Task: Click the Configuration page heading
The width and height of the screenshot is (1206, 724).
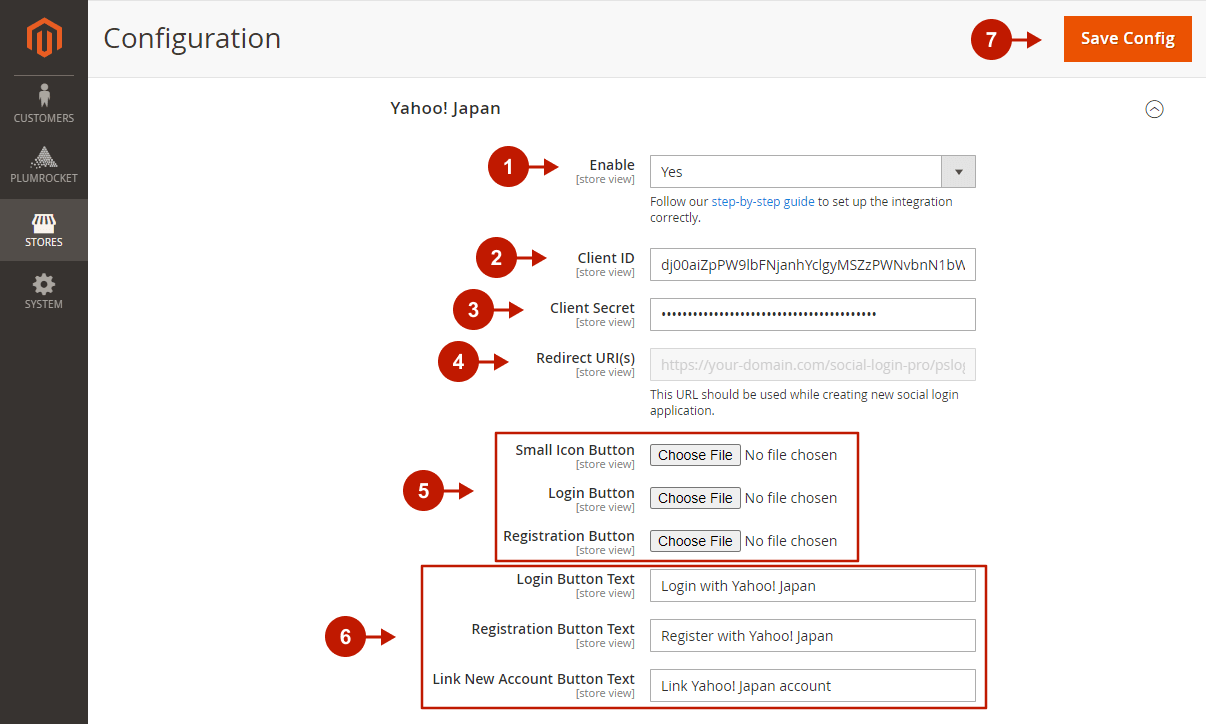Action: pyautogui.click(x=192, y=38)
